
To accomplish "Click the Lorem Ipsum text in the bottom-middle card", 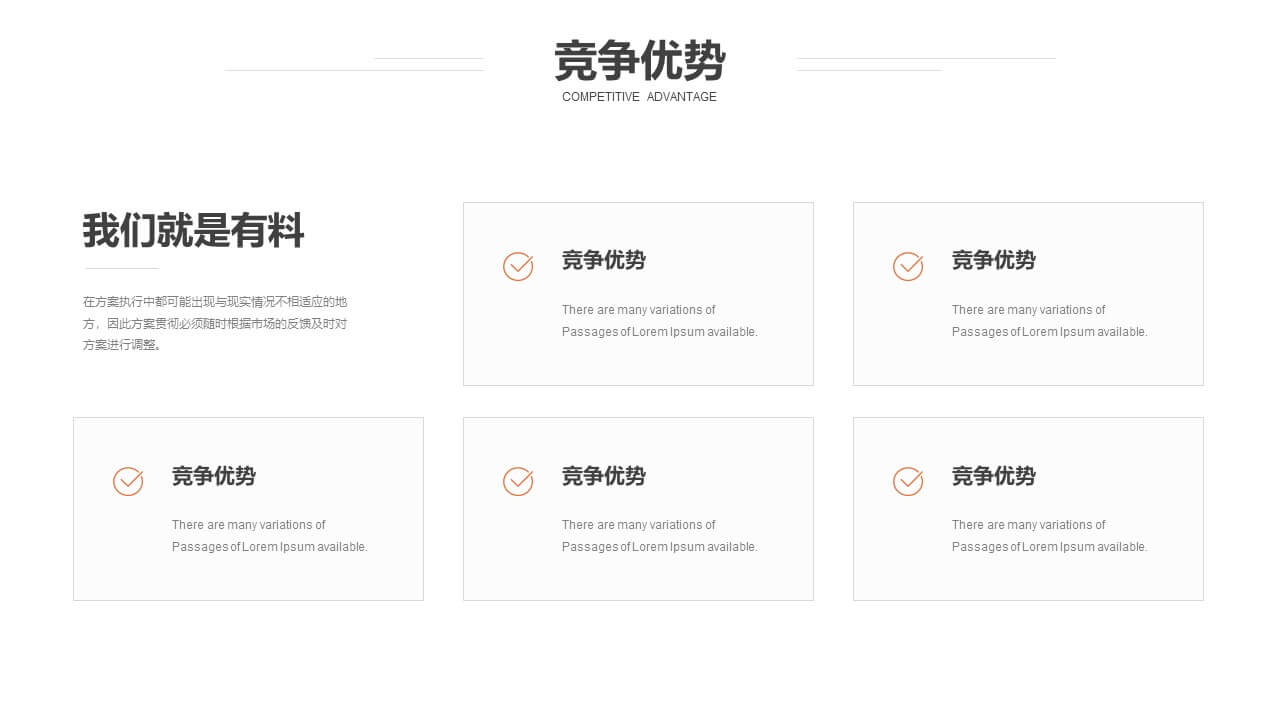I will (660, 536).
